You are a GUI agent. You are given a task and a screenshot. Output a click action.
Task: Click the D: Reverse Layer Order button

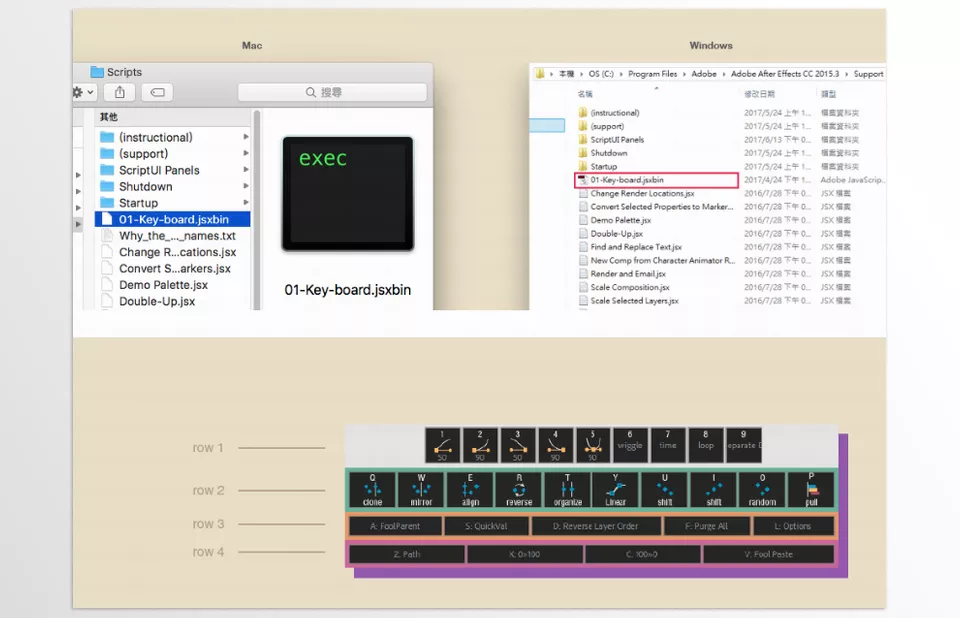[596, 526]
